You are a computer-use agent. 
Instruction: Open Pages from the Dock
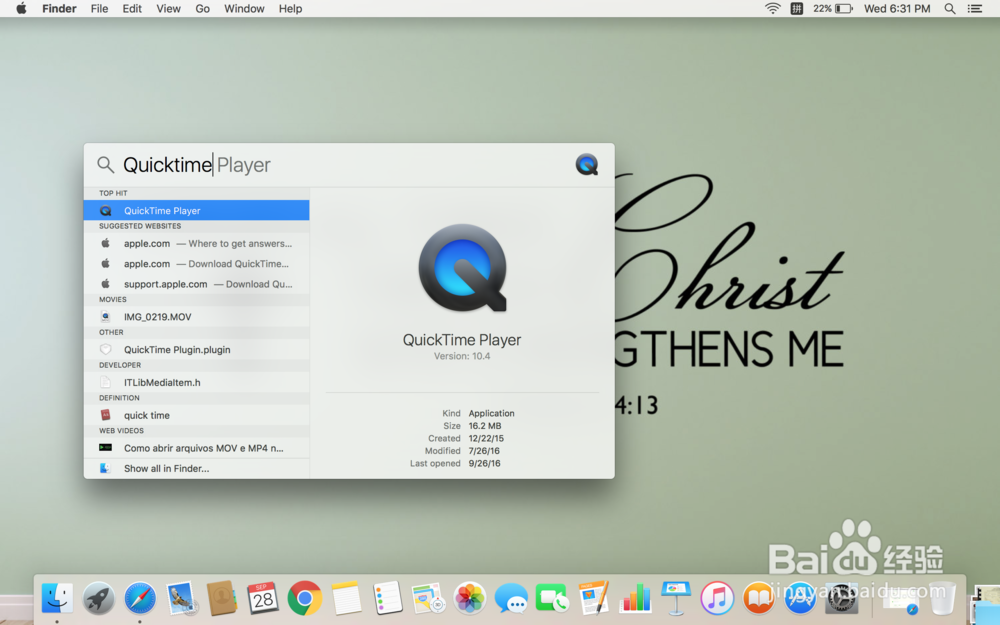pos(594,598)
